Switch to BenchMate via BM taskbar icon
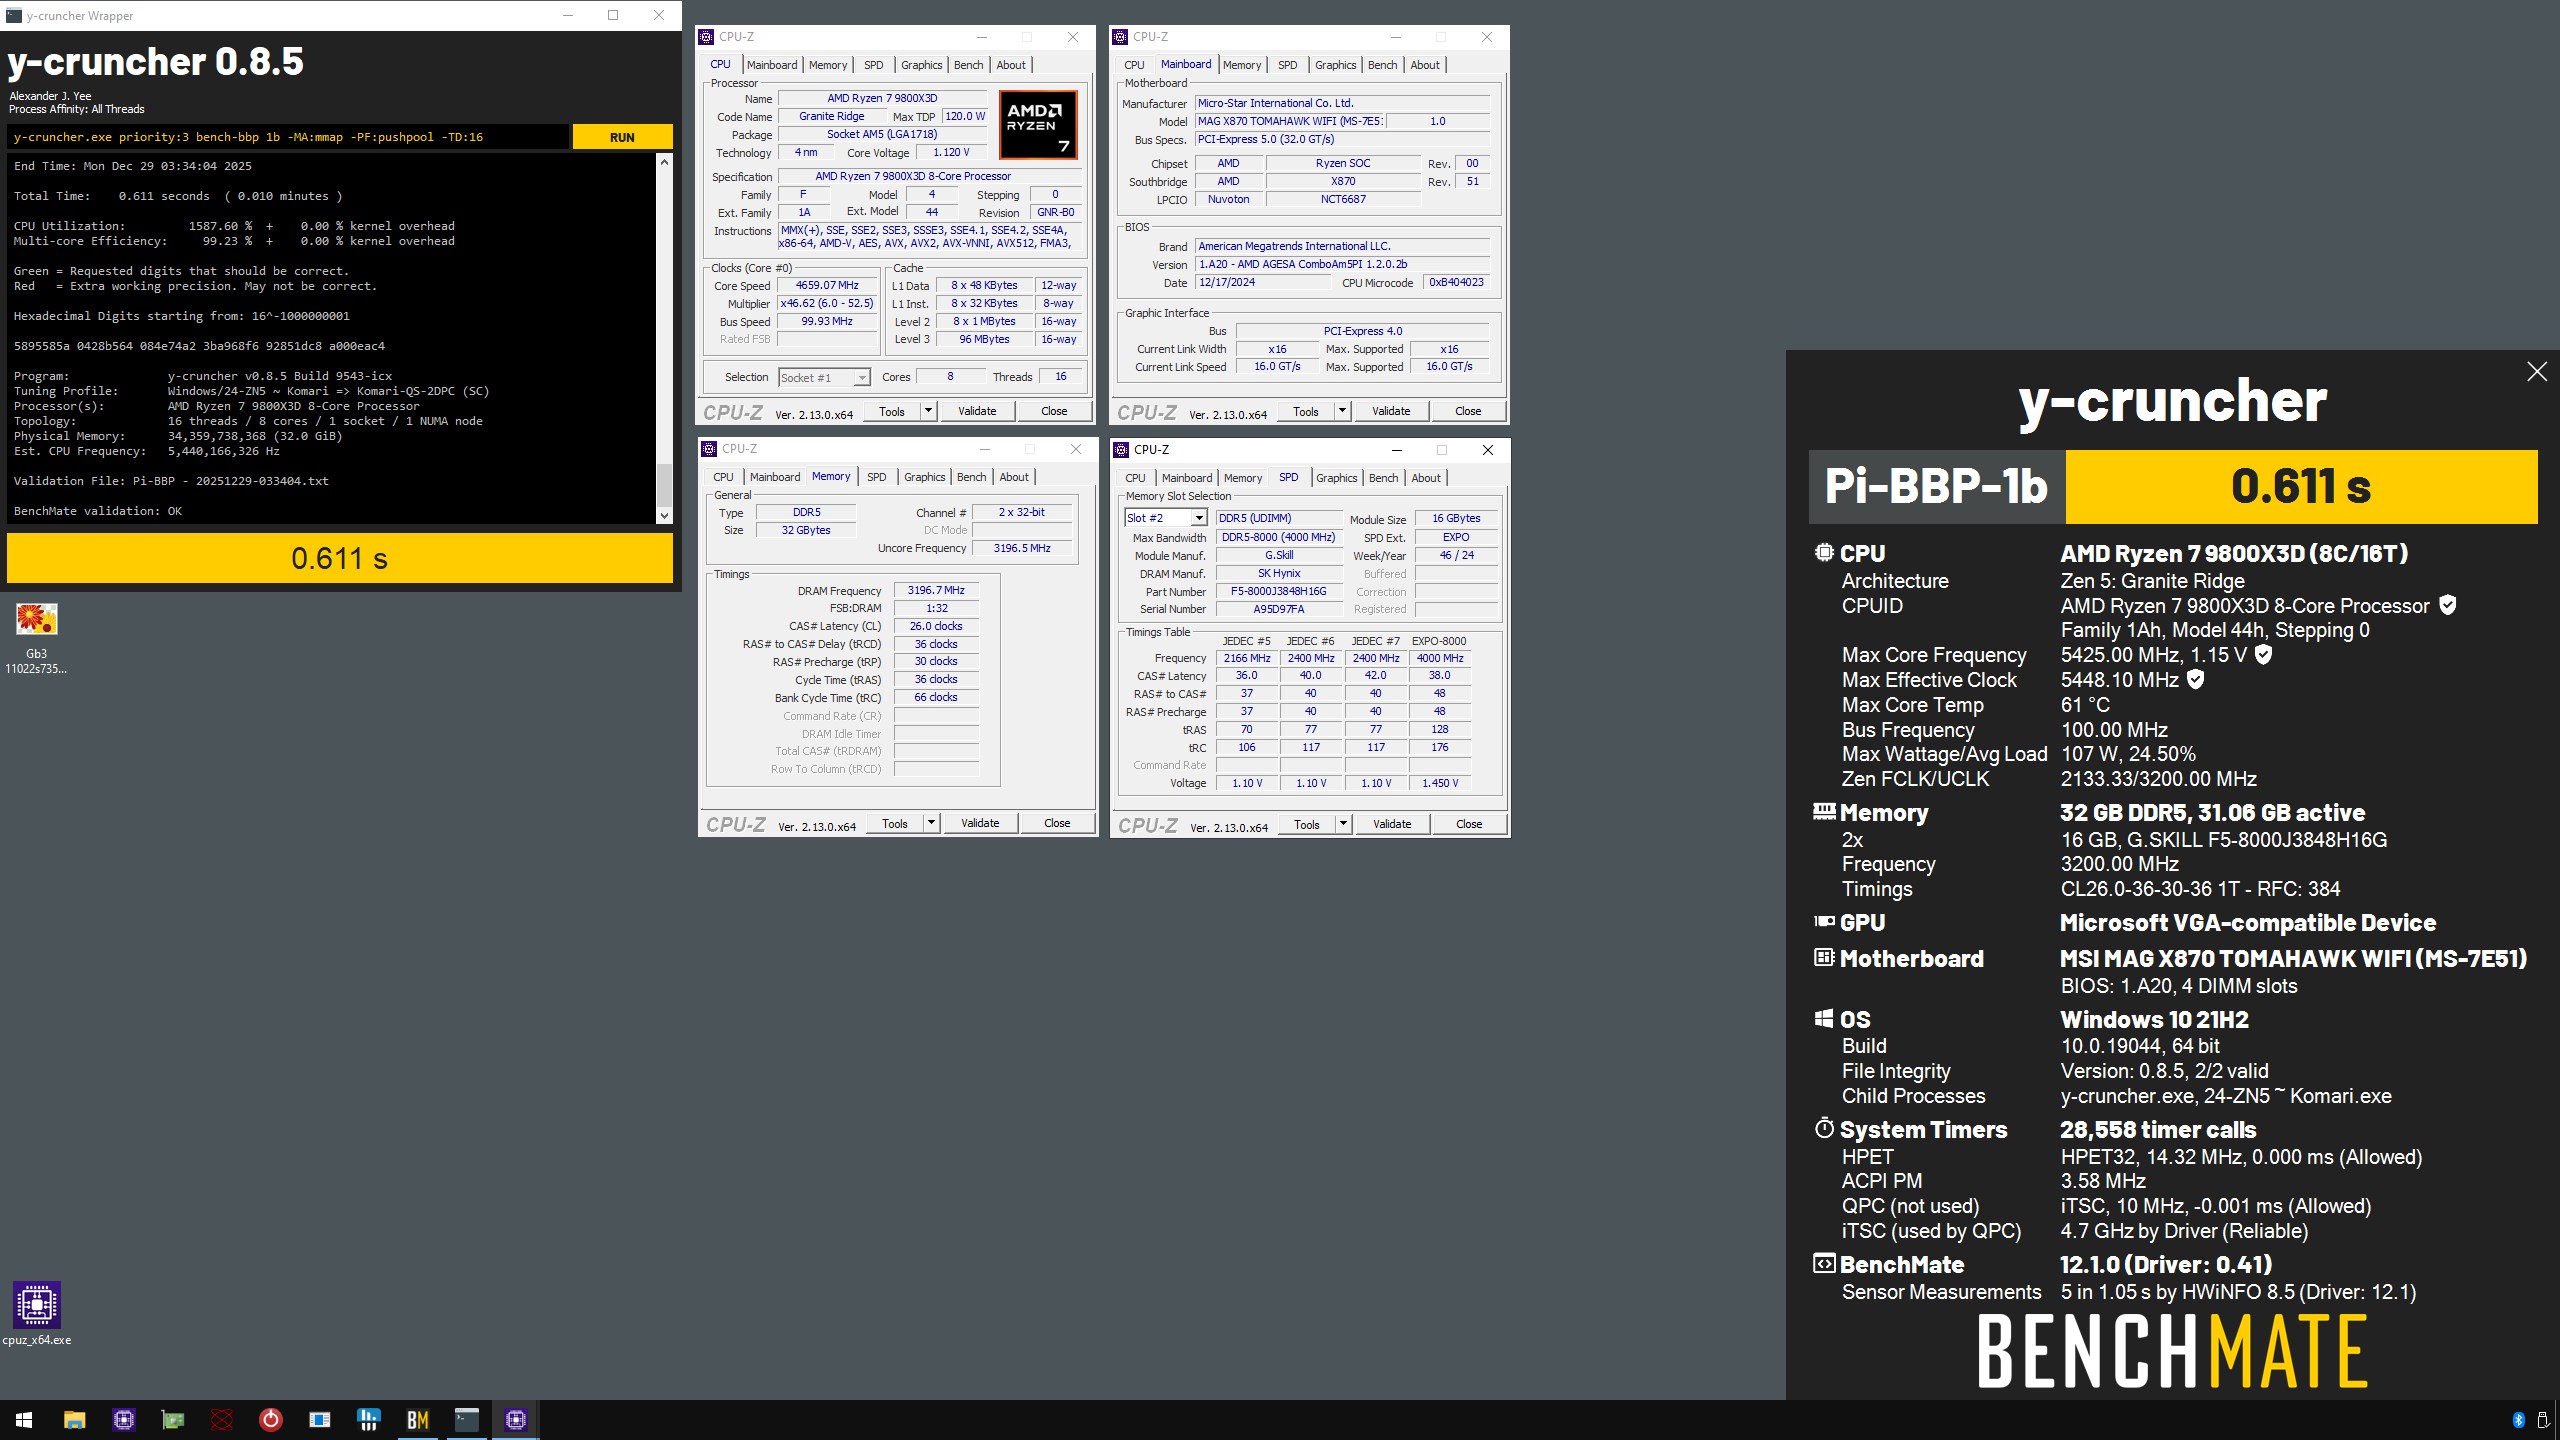This screenshot has width=2560, height=1440. (418, 1419)
